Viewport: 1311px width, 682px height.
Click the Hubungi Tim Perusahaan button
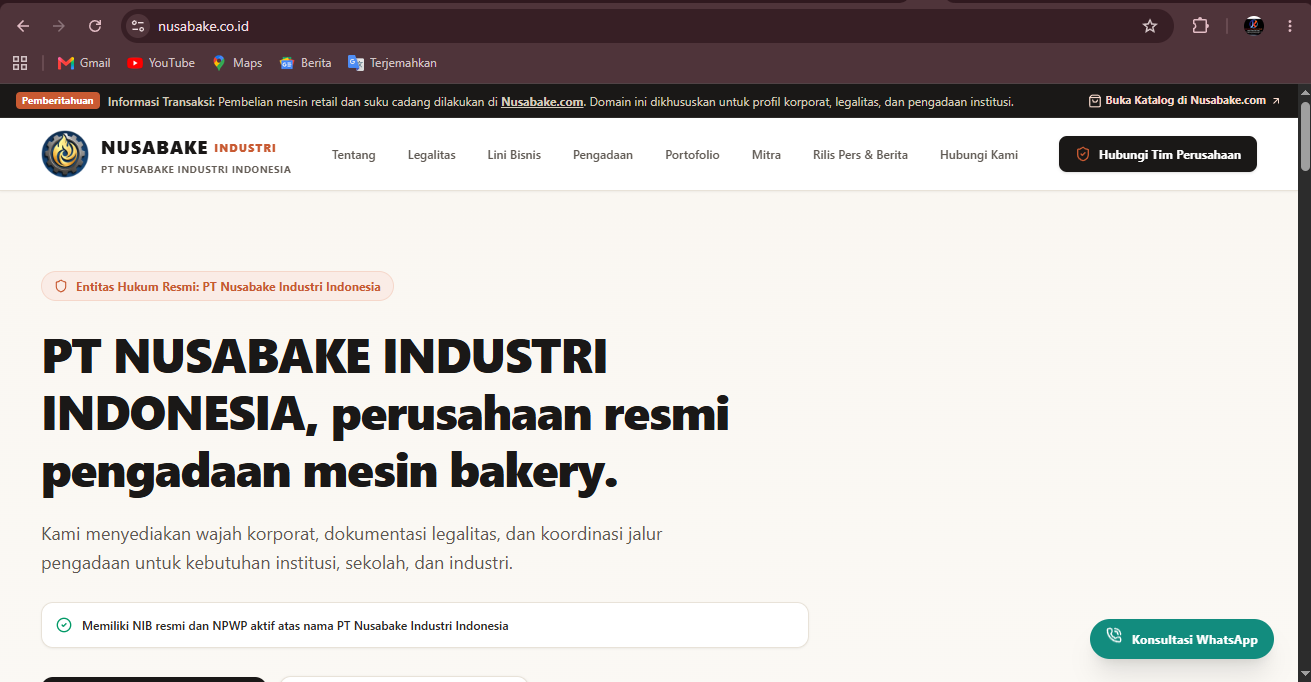(1158, 154)
